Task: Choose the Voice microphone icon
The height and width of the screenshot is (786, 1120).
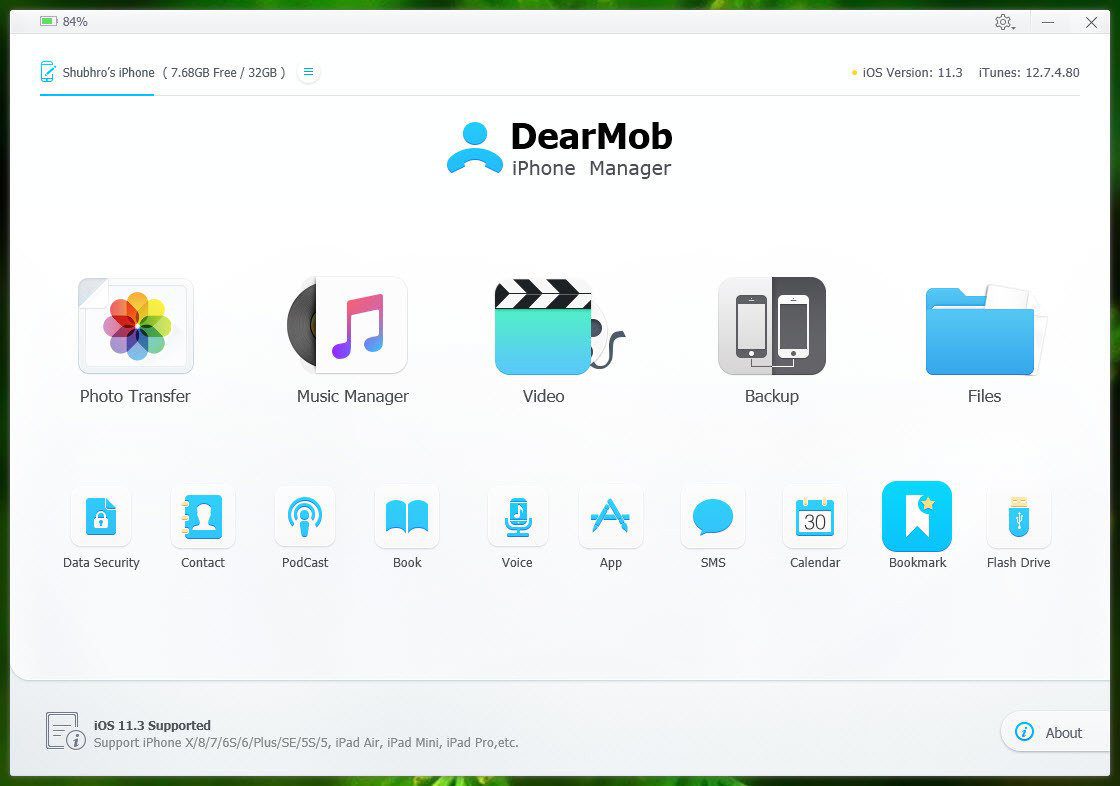Action: (517, 516)
